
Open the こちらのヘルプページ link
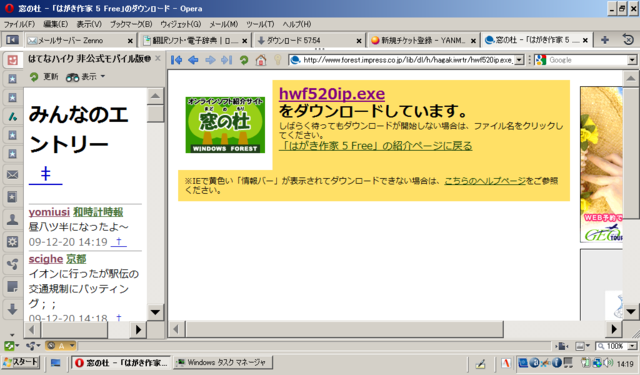click(x=485, y=181)
